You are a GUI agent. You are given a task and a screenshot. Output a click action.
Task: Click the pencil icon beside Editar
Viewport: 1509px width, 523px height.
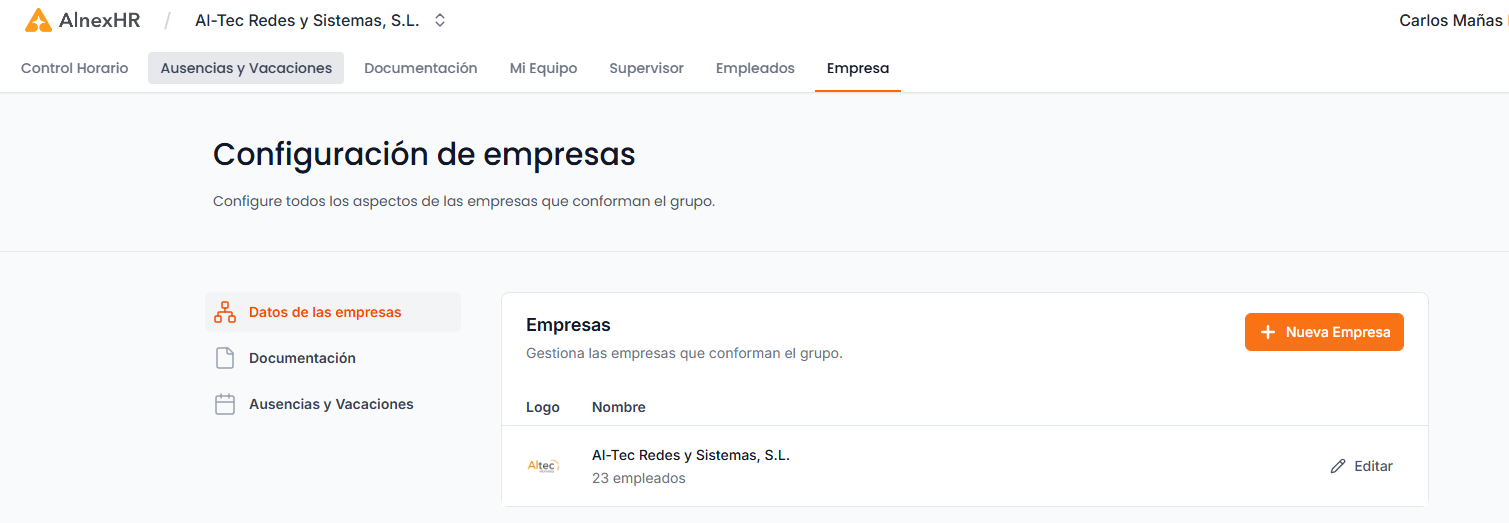[x=1338, y=466]
